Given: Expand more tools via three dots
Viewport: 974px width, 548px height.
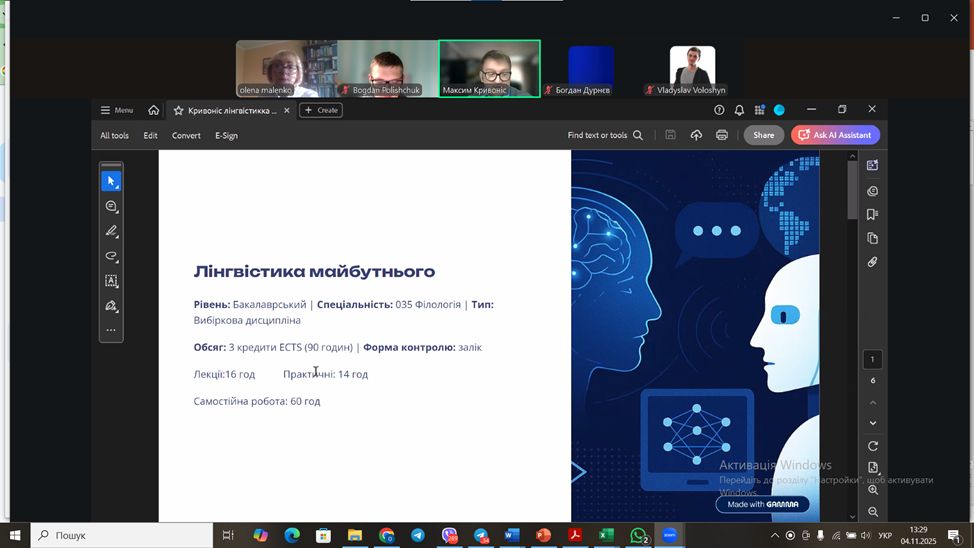Looking at the screenshot, I should 111,330.
